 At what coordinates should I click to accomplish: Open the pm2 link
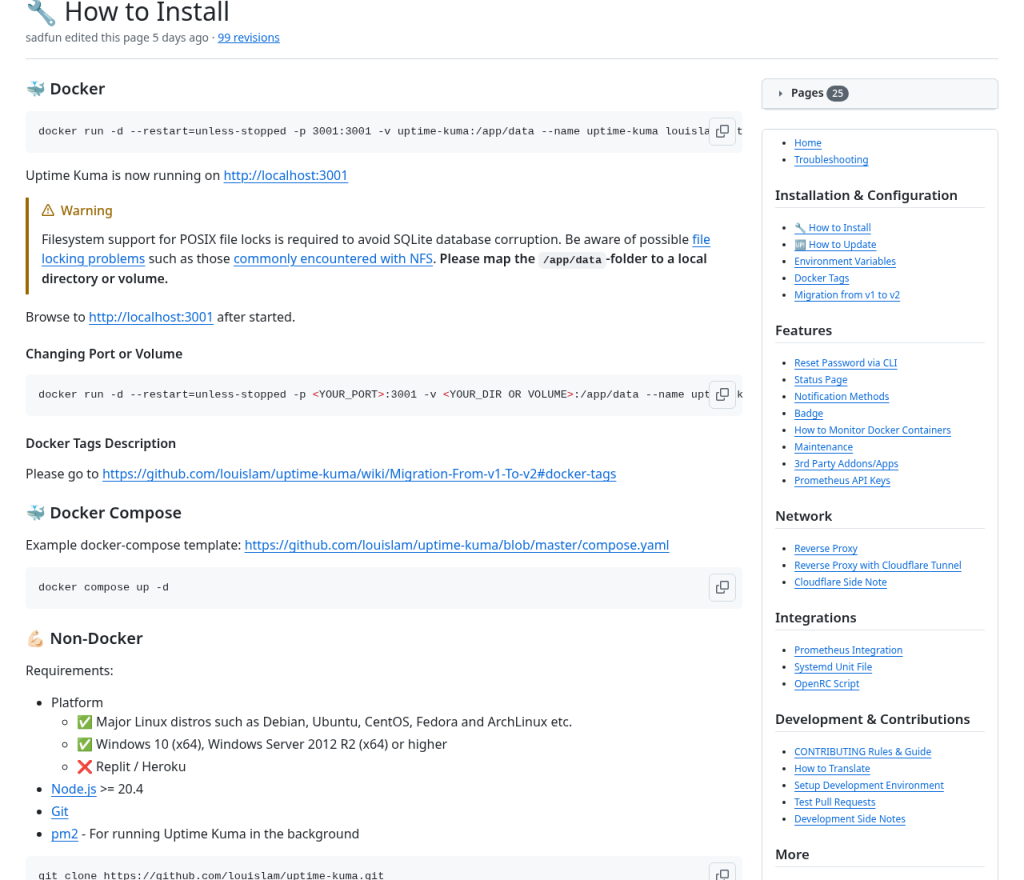tap(65, 834)
